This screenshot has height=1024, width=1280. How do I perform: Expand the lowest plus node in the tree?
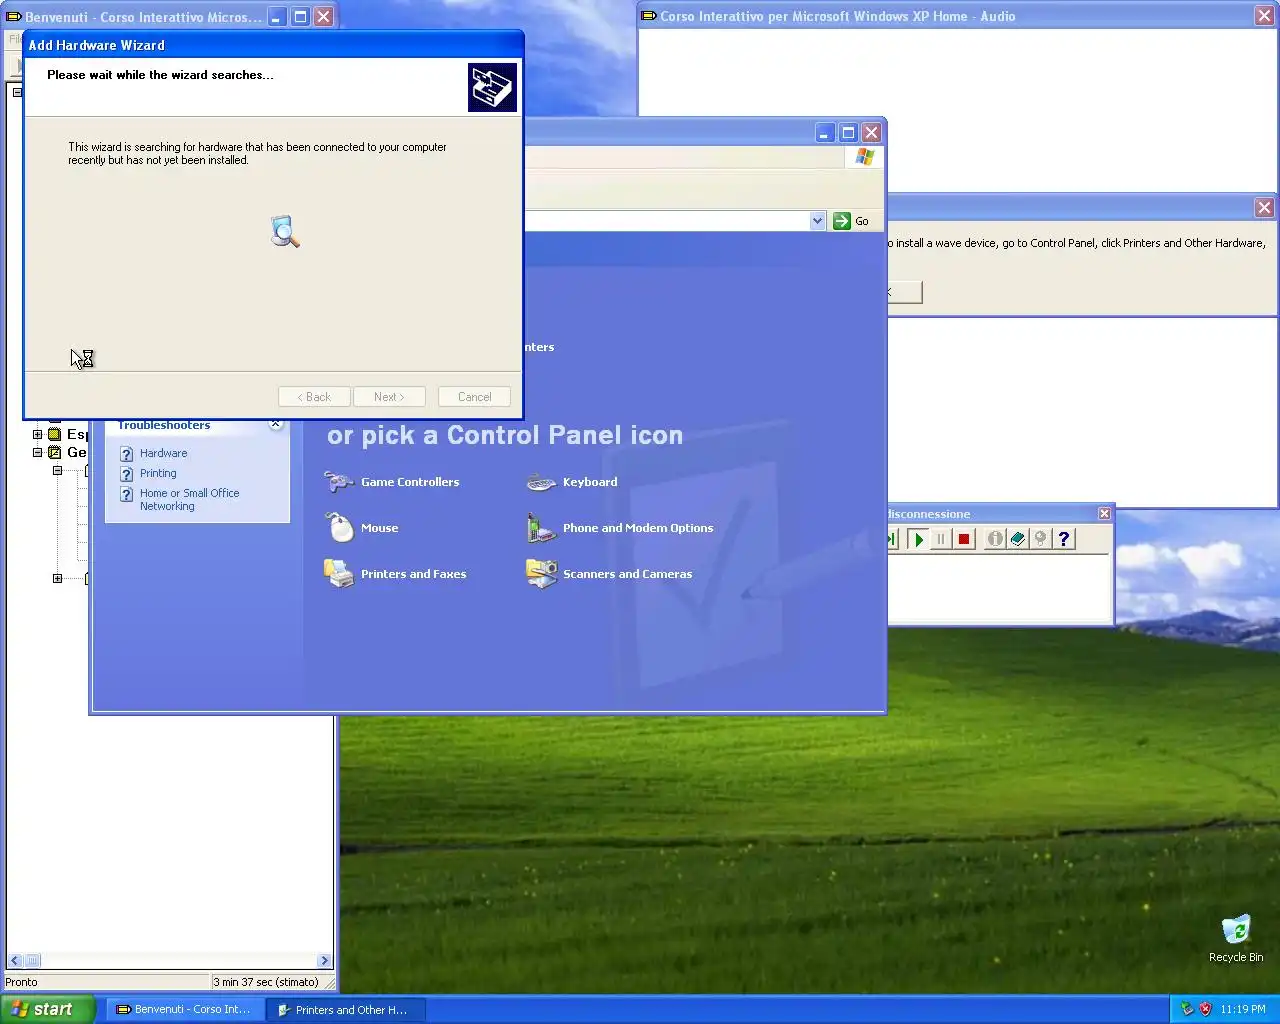(57, 578)
